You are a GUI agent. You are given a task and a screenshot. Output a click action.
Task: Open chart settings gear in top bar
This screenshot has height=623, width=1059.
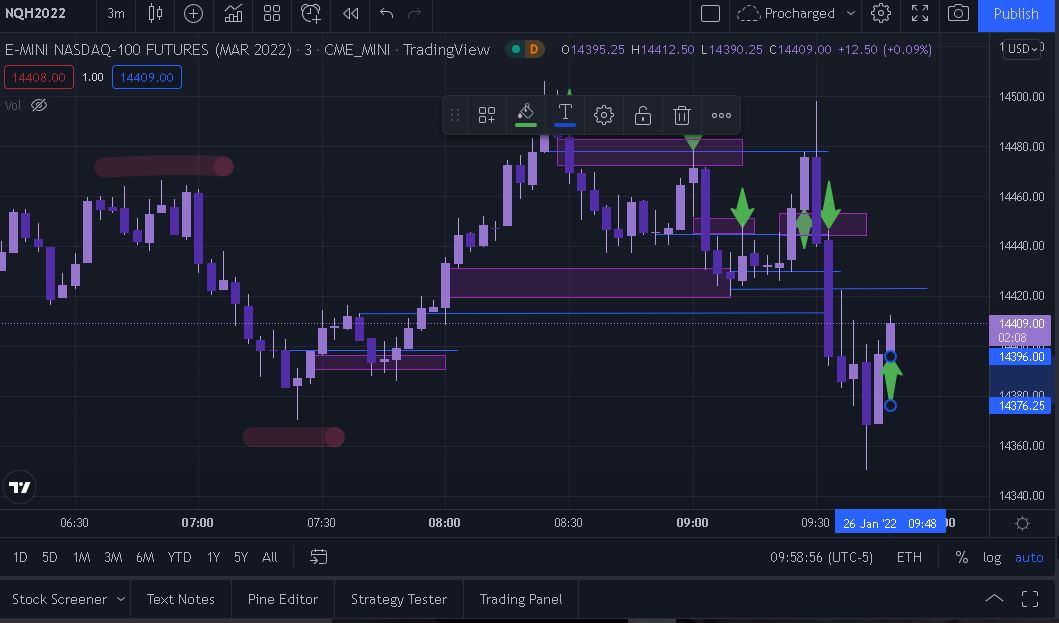click(881, 14)
